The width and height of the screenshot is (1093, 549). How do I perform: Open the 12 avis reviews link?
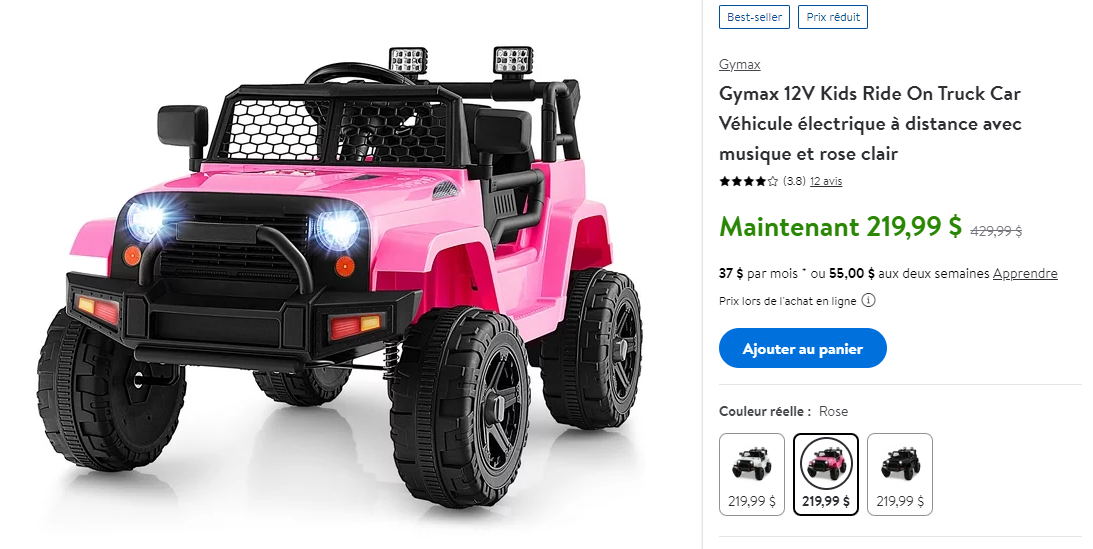pos(826,181)
